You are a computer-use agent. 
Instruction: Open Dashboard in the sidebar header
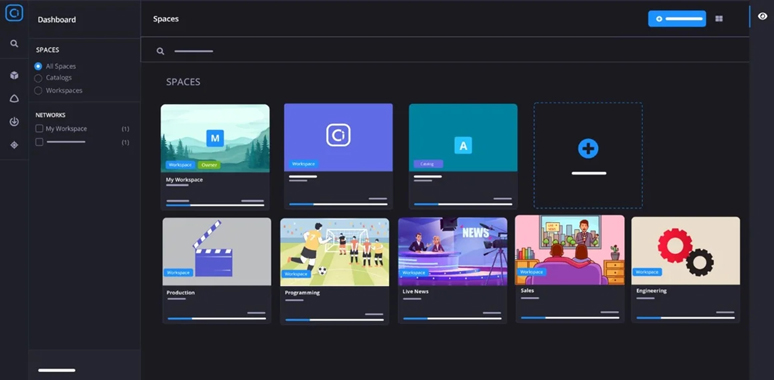coord(57,20)
